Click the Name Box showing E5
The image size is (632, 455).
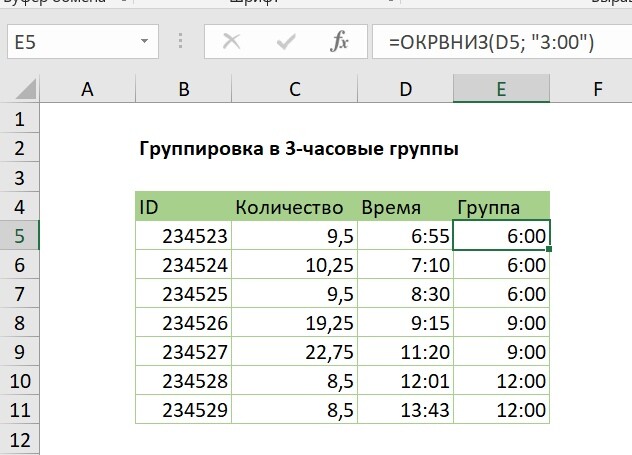pos(83,42)
